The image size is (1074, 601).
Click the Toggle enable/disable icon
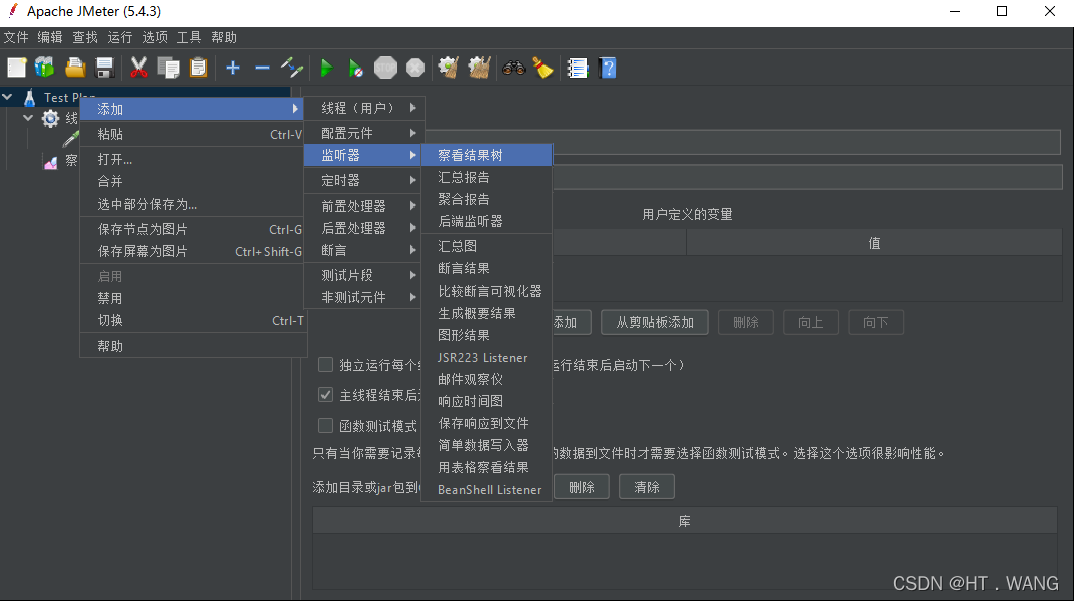tap(292, 68)
